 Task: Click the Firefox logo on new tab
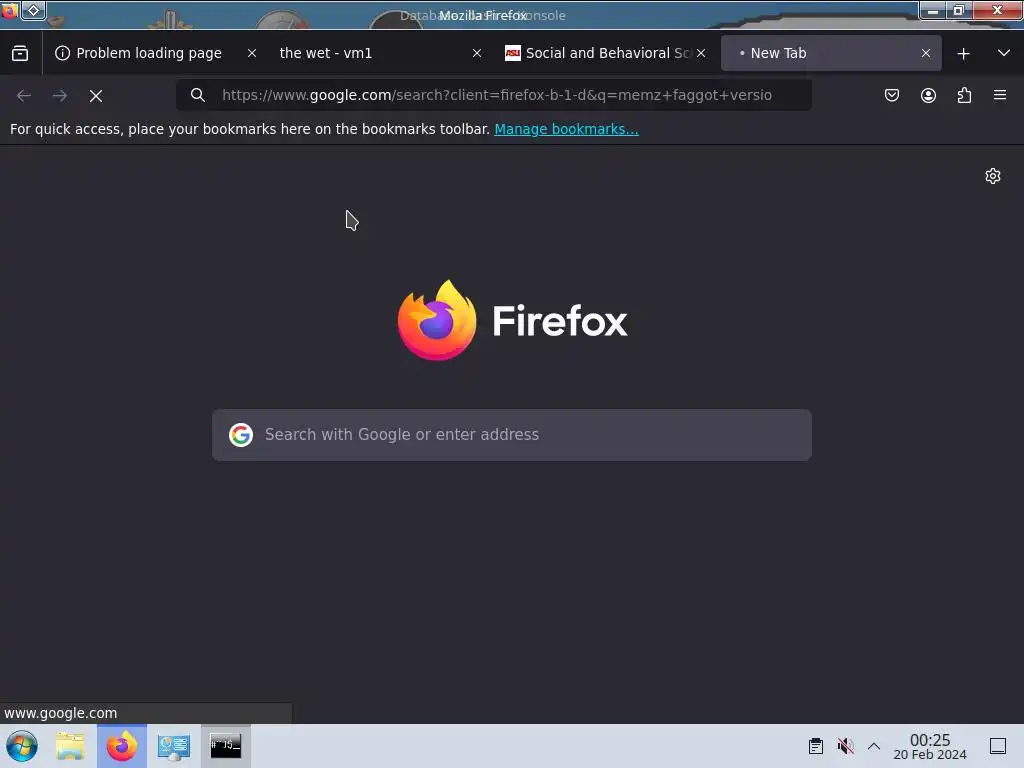437,320
